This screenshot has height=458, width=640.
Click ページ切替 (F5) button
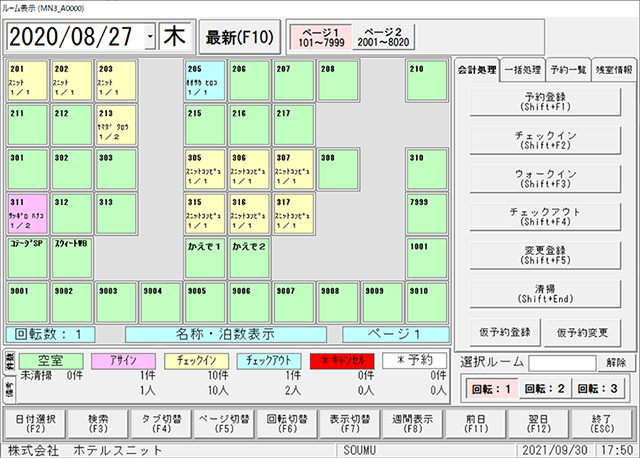[224, 424]
